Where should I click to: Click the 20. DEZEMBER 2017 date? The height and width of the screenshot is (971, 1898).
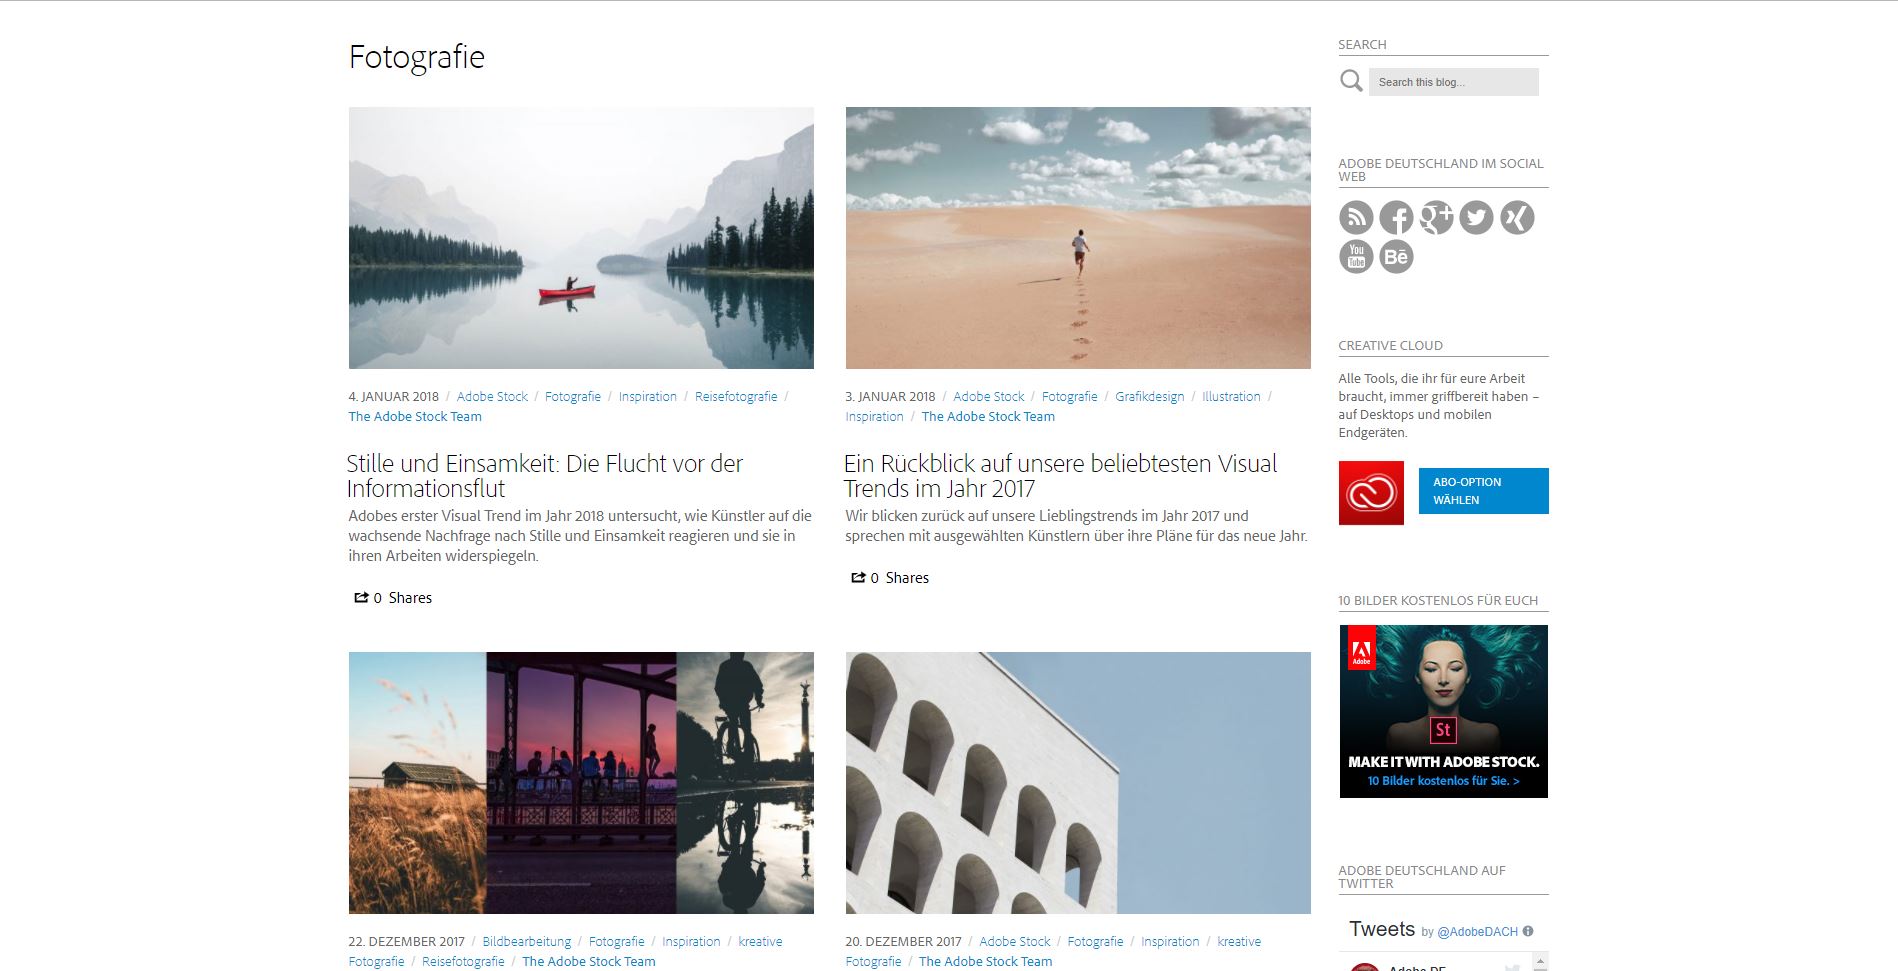click(x=904, y=941)
